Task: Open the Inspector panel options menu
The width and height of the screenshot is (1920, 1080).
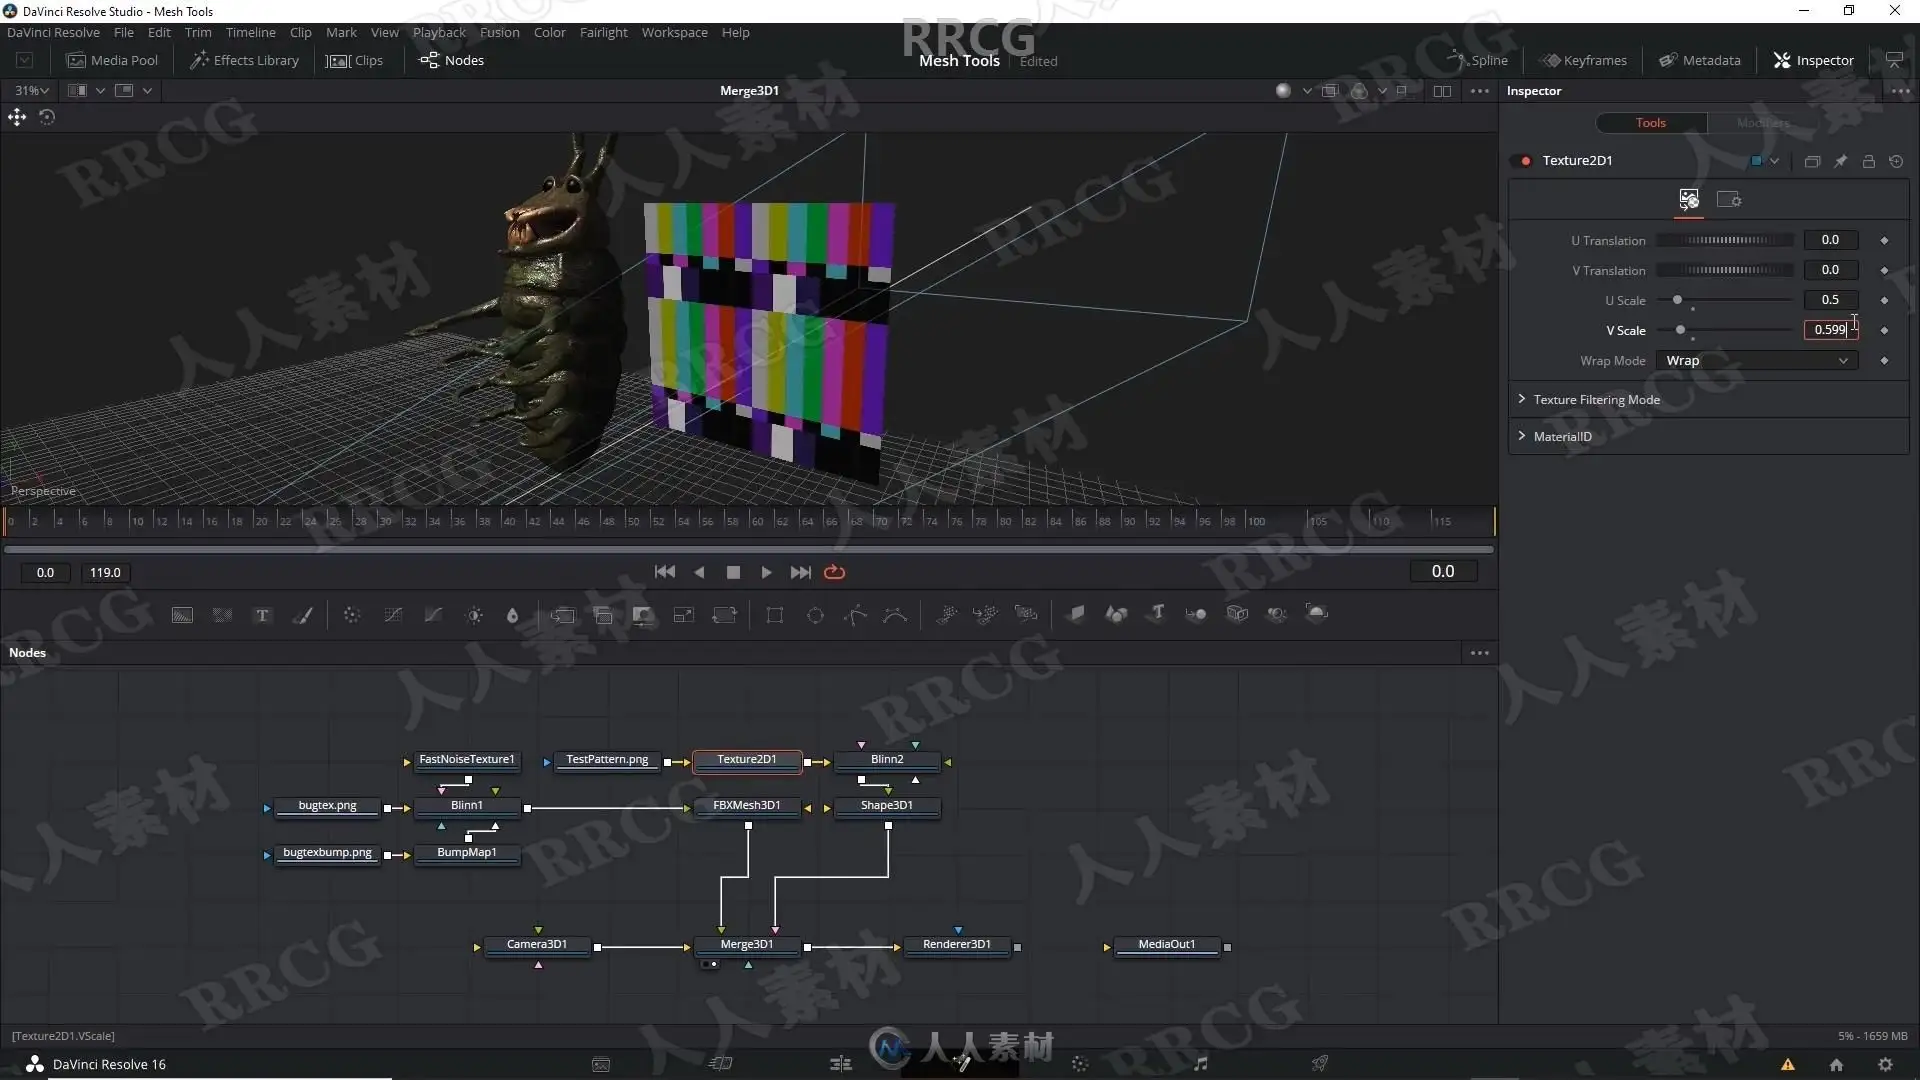Action: tap(1900, 91)
